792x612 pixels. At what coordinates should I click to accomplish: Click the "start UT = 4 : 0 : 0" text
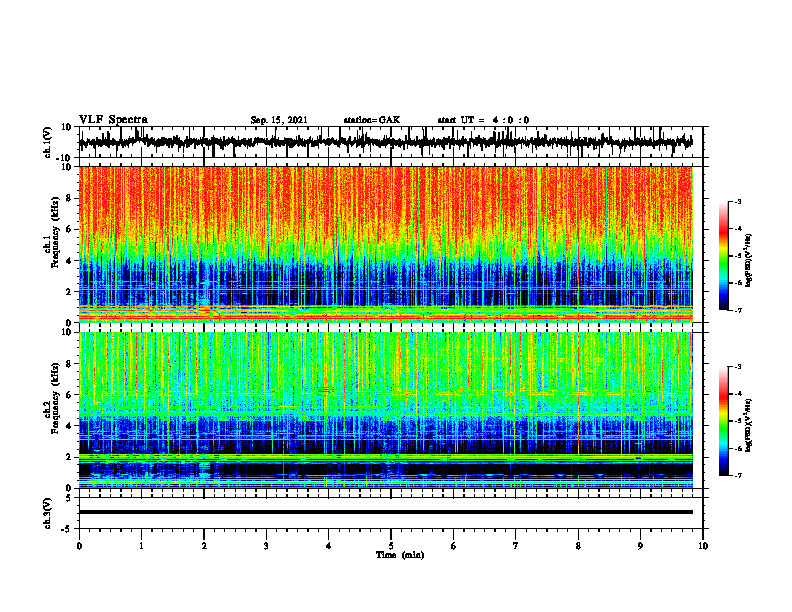click(483, 120)
